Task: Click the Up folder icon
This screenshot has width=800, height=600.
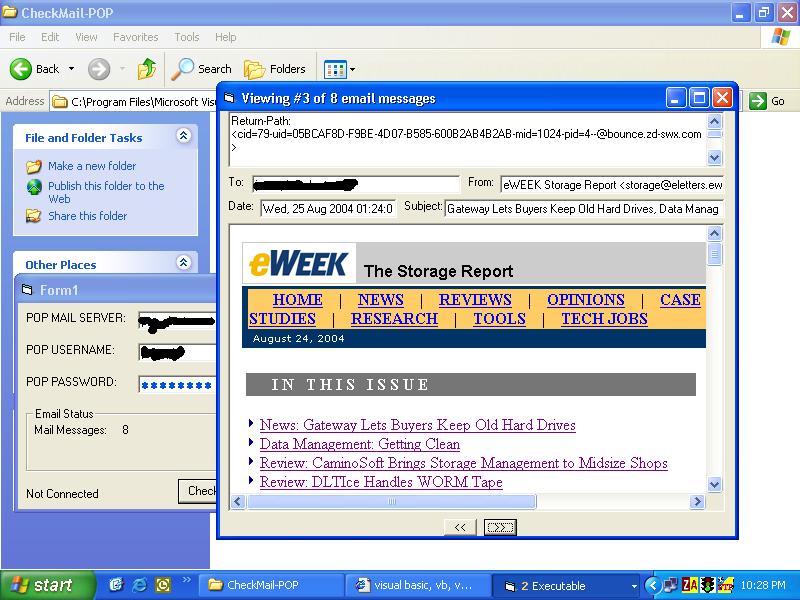Action: [x=147, y=69]
